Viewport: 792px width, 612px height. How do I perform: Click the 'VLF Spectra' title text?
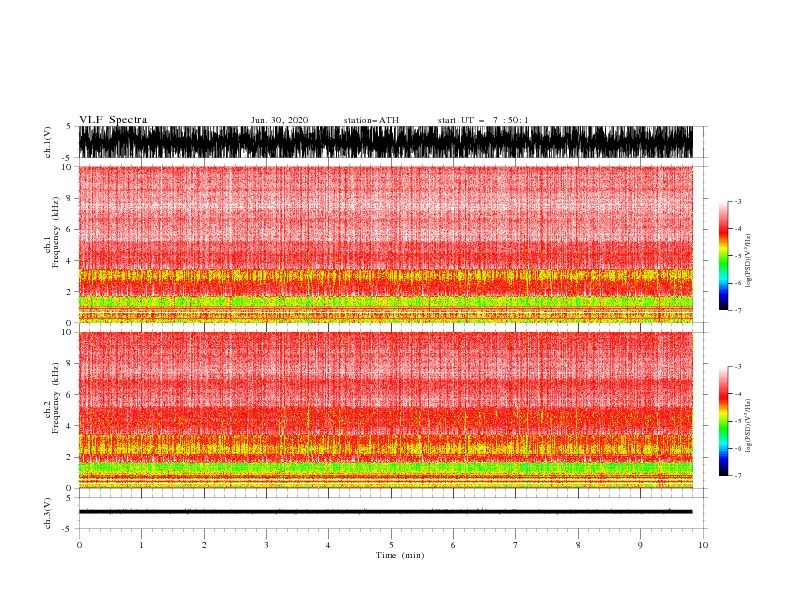coord(113,120)
